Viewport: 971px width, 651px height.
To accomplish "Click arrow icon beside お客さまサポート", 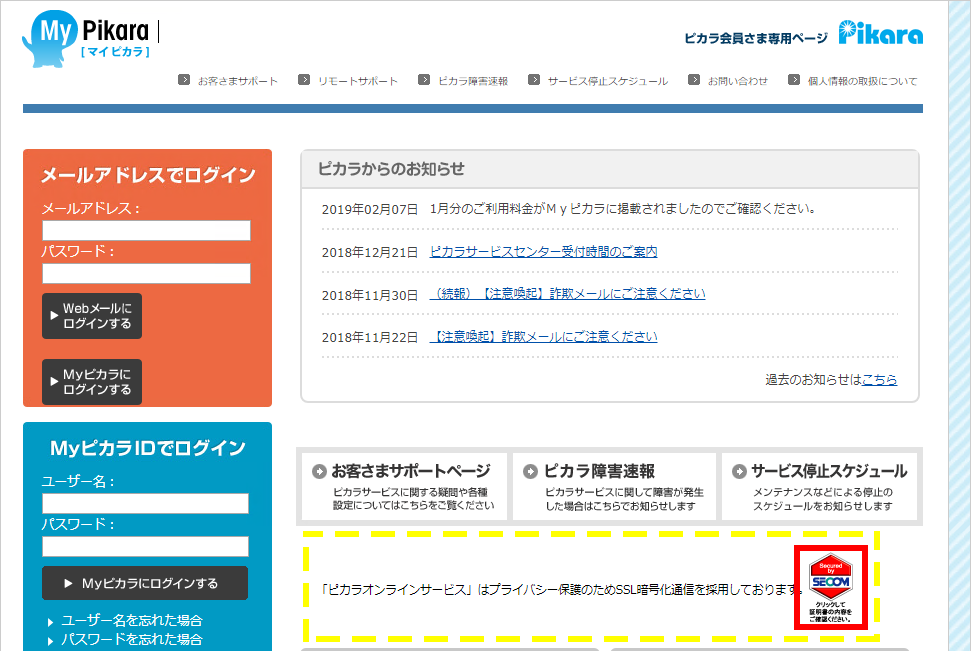I will pos(184,79).
